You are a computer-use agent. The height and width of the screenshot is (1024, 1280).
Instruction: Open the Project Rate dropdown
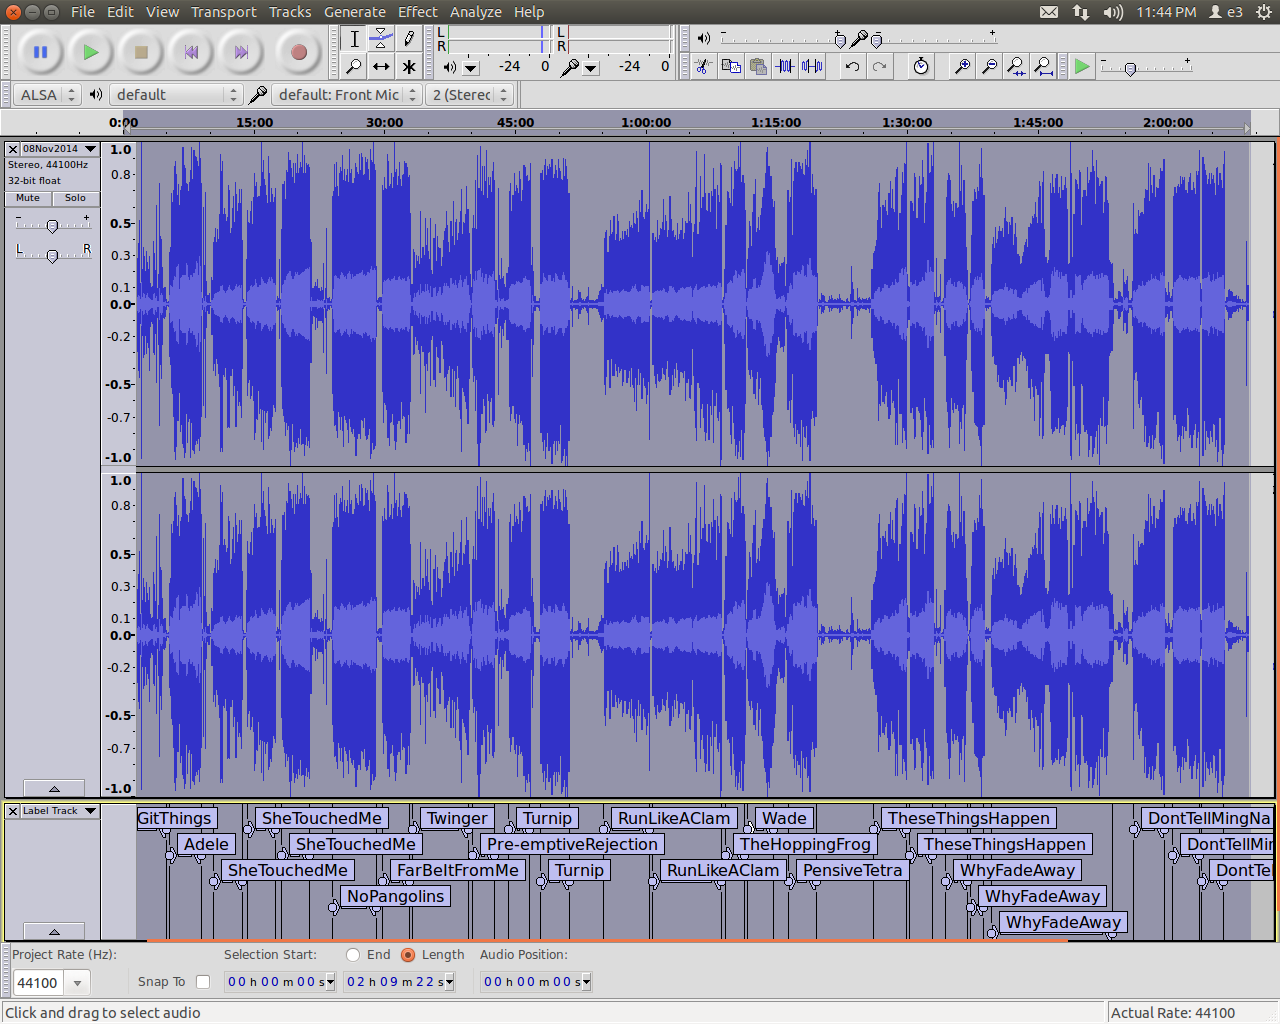click(x=77, y=983)
